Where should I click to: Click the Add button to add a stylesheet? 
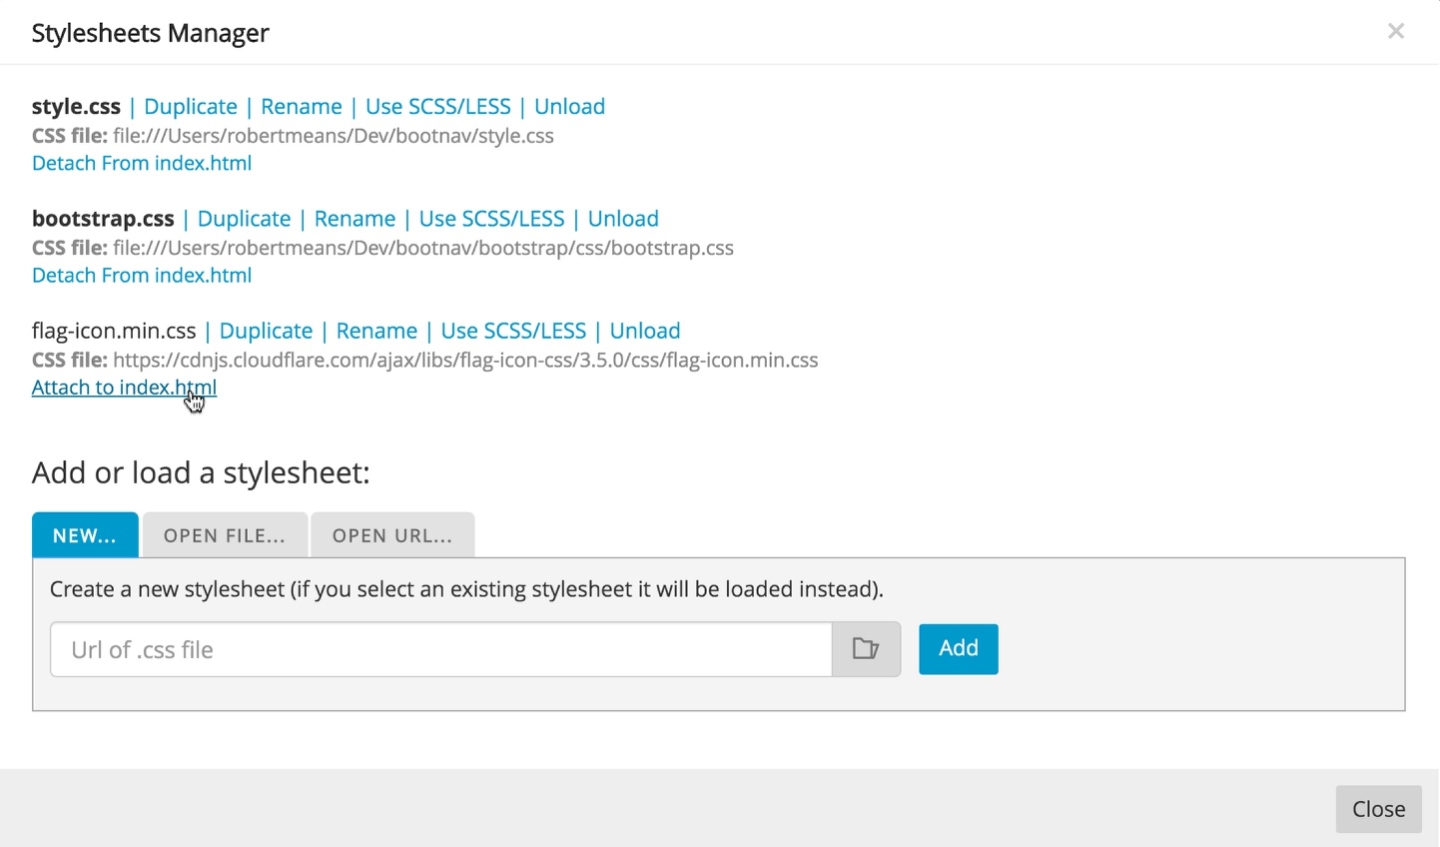tap(957, 649)
